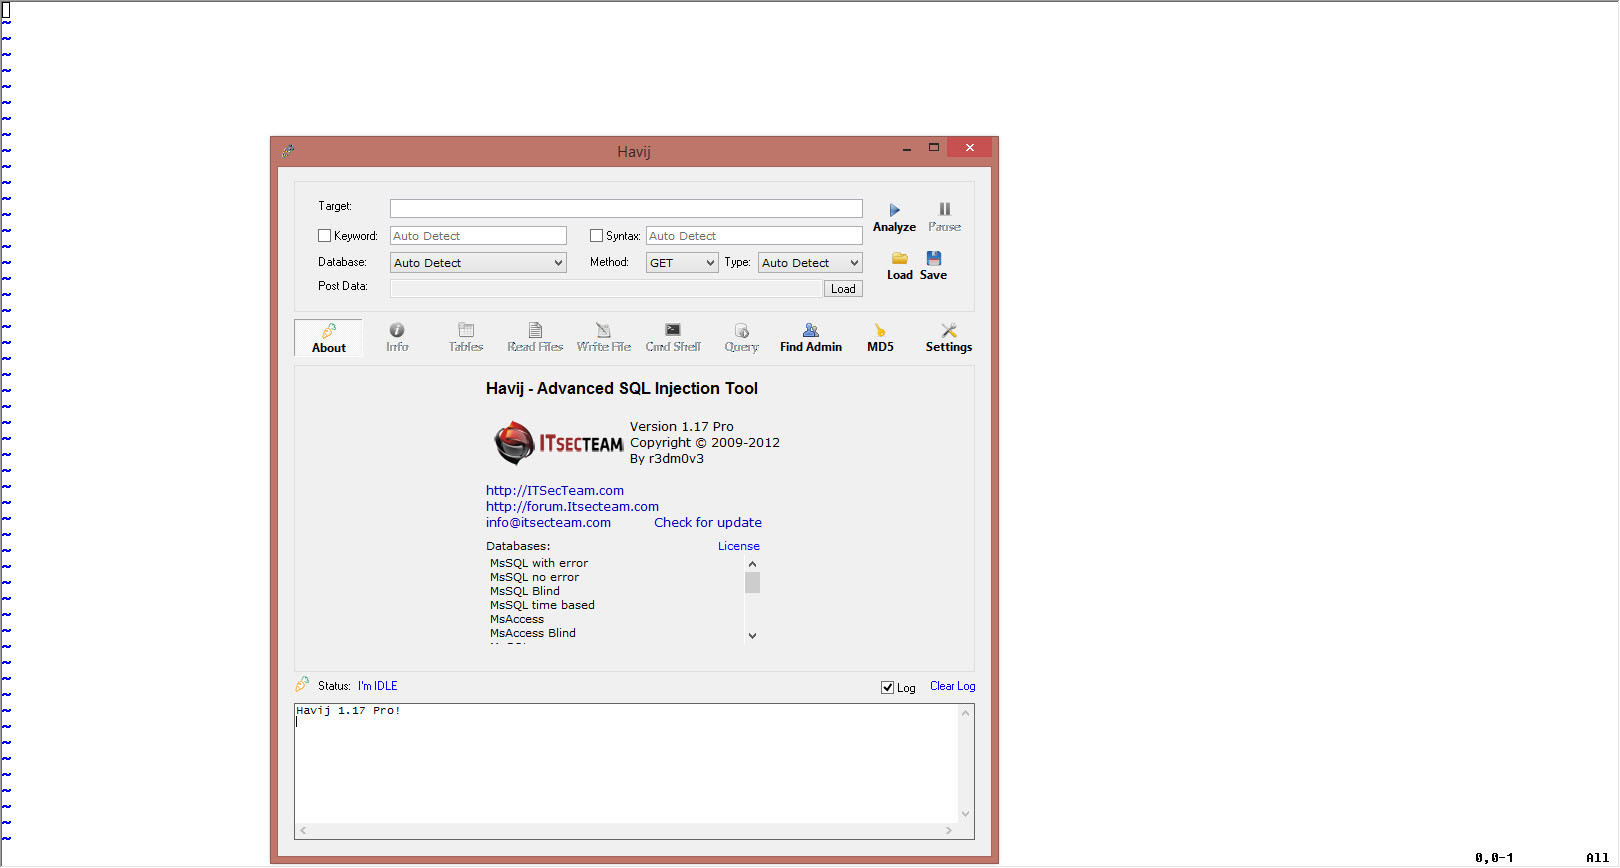The height and width of the screenshot is (868, 1620).
Task: Open the Write File tab
Action: click(x=604, y=338)
